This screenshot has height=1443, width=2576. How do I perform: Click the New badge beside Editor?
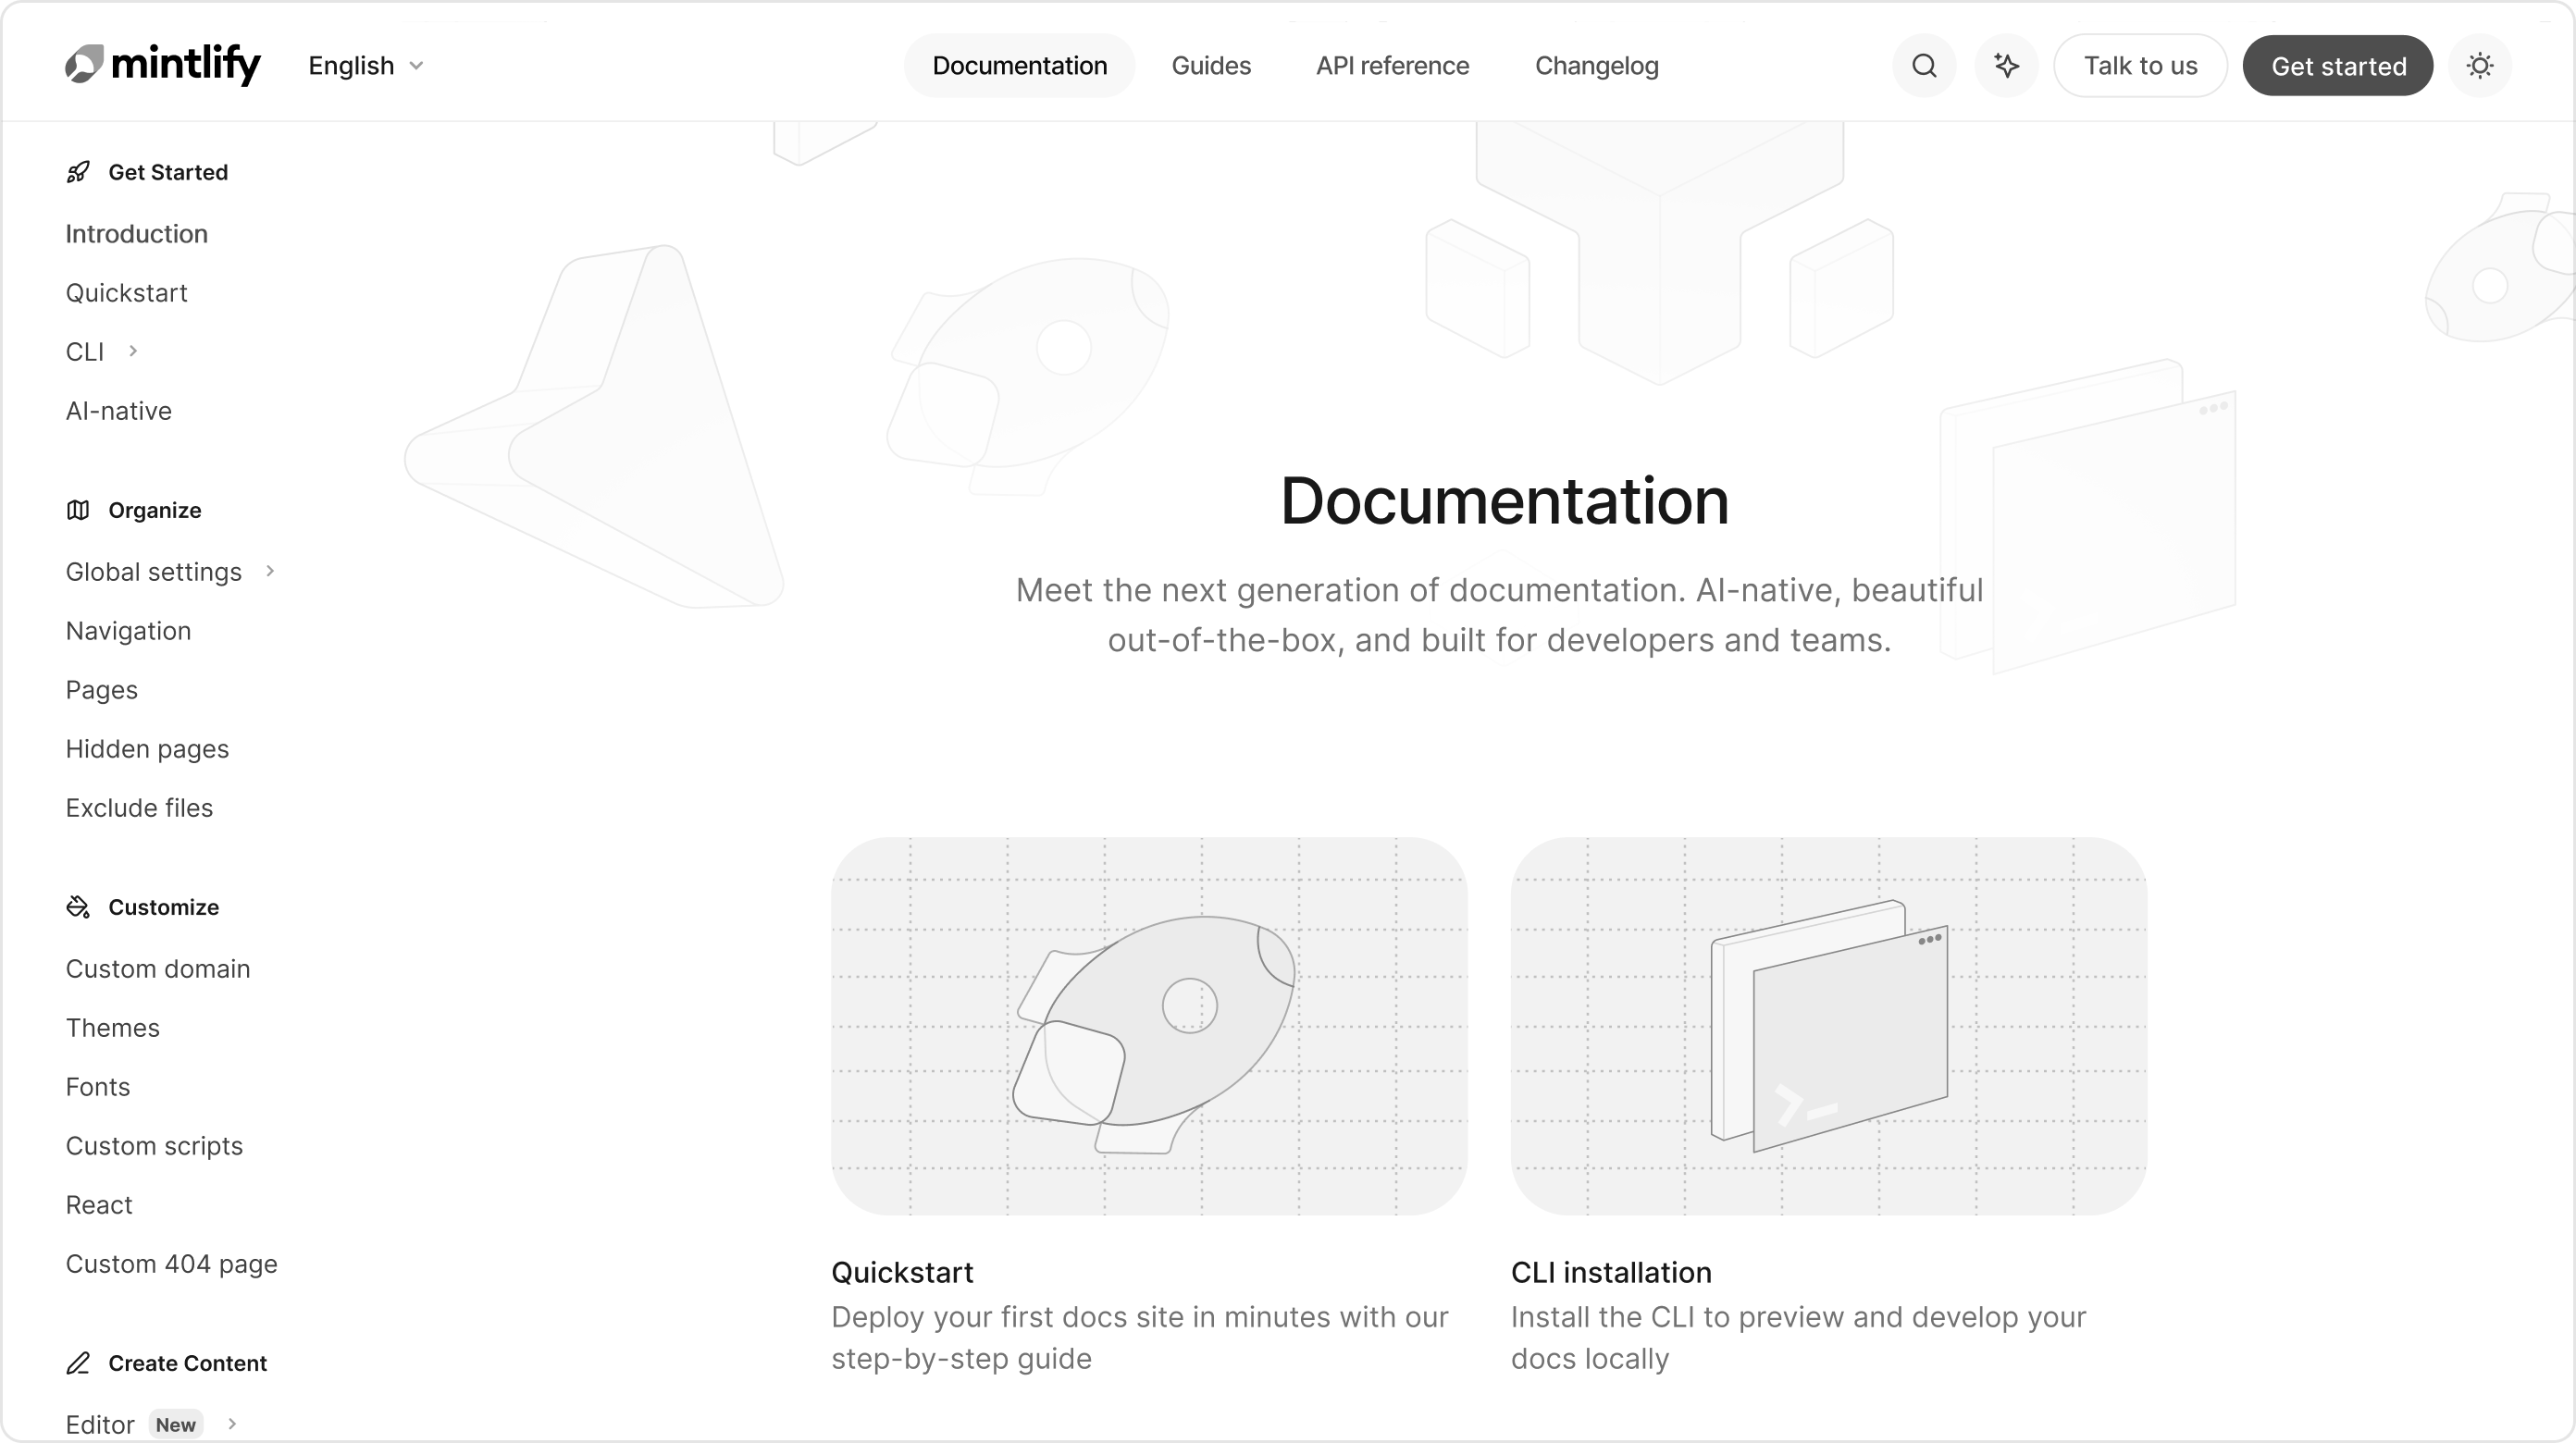pyautogui.click(x=176, y=1425)
